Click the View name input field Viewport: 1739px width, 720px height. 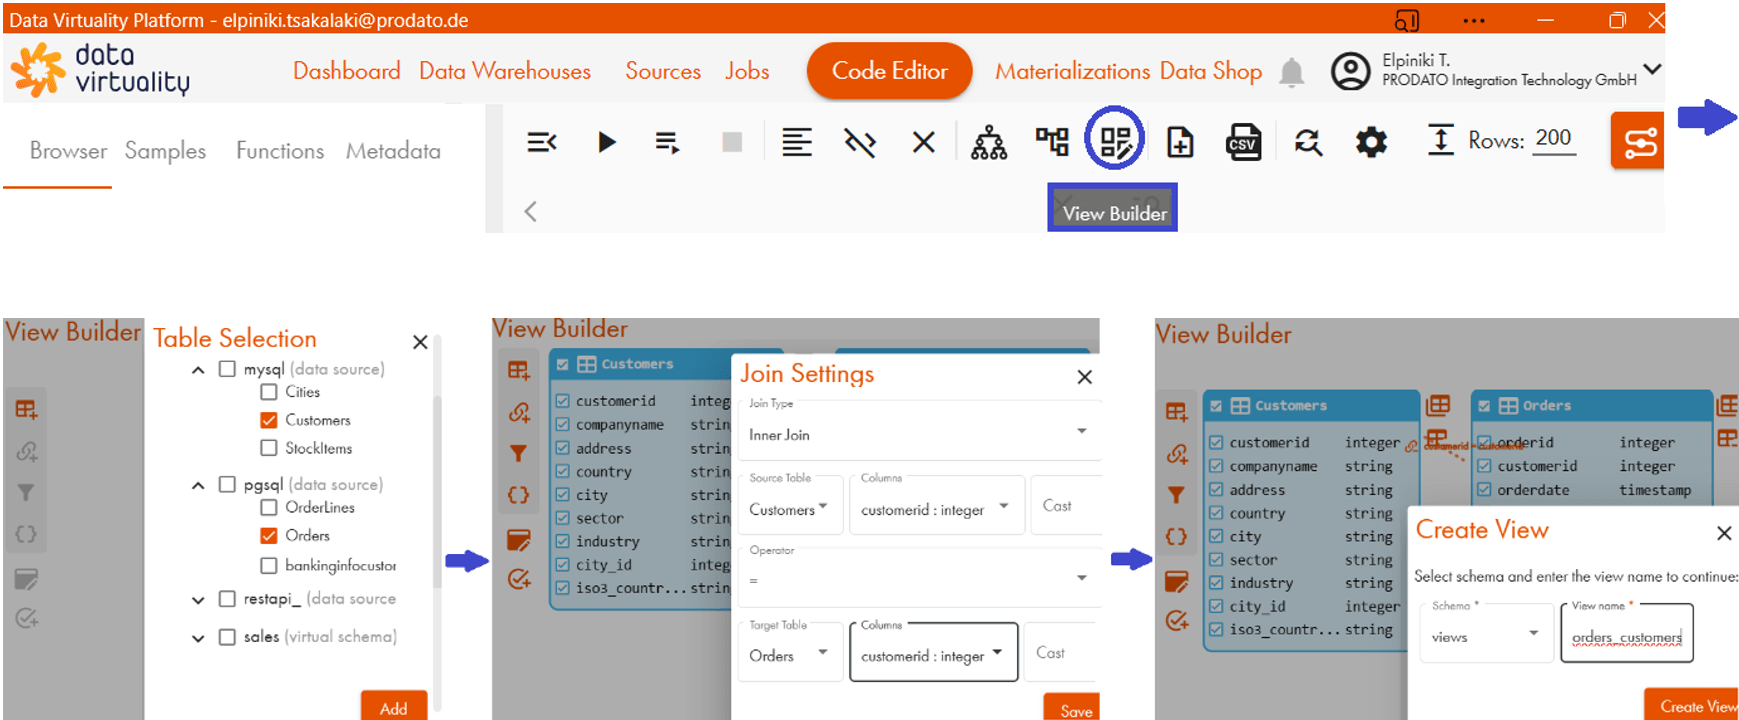pos(1626,636)
